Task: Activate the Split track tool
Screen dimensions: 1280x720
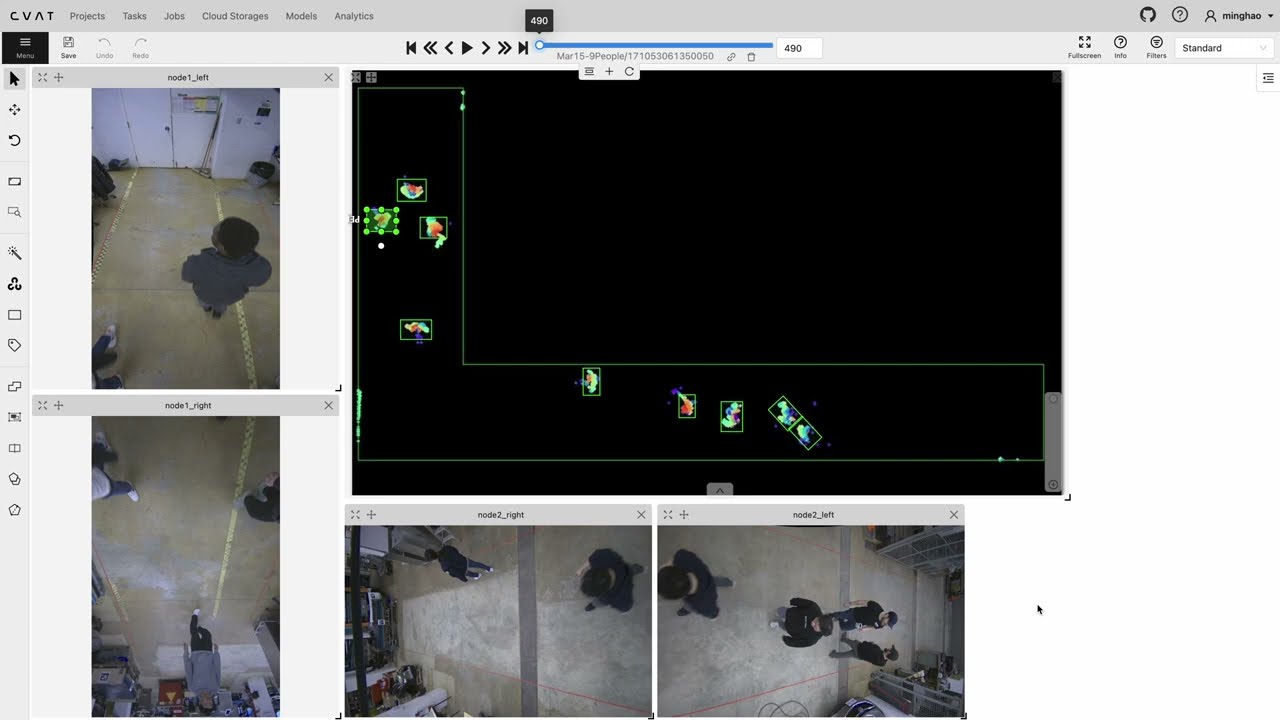Action: coord(14,448)
